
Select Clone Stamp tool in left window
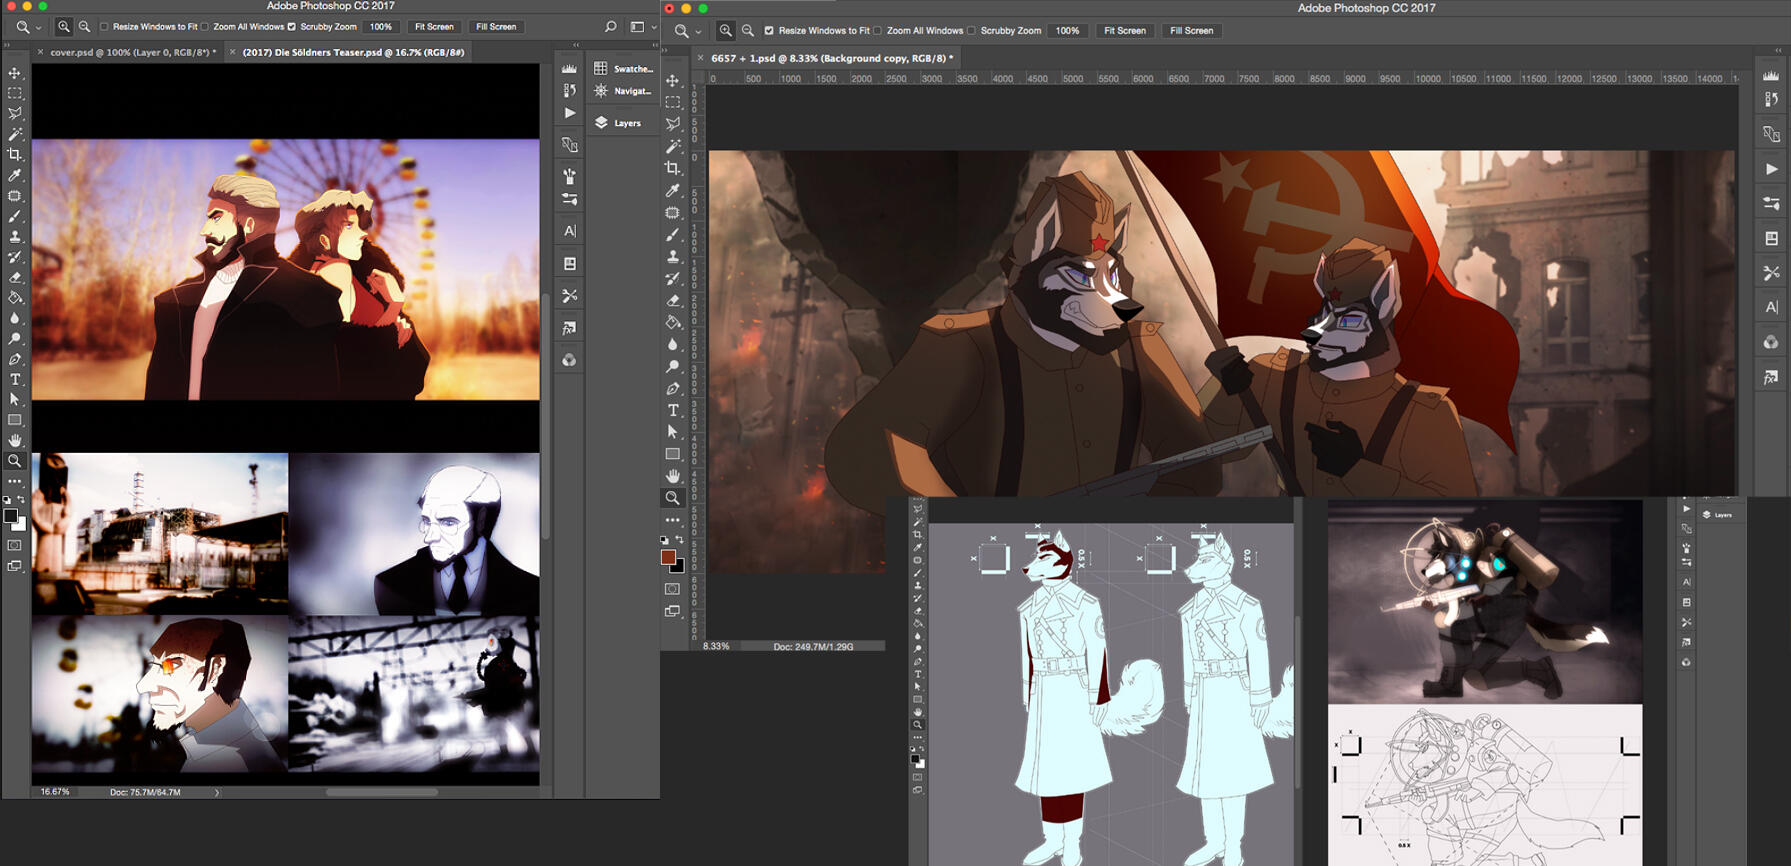click(x=15, y=236)
